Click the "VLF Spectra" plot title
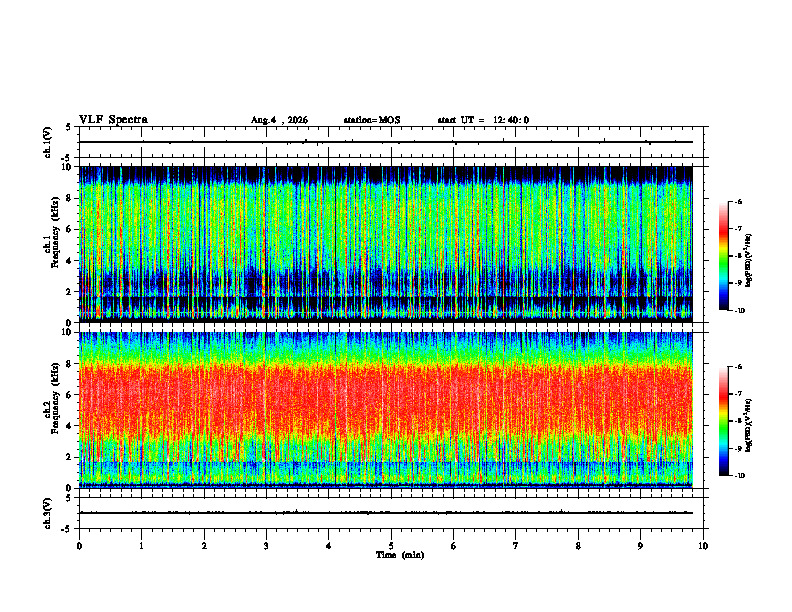This screenshot has height=612, width=792. point(113,120)
